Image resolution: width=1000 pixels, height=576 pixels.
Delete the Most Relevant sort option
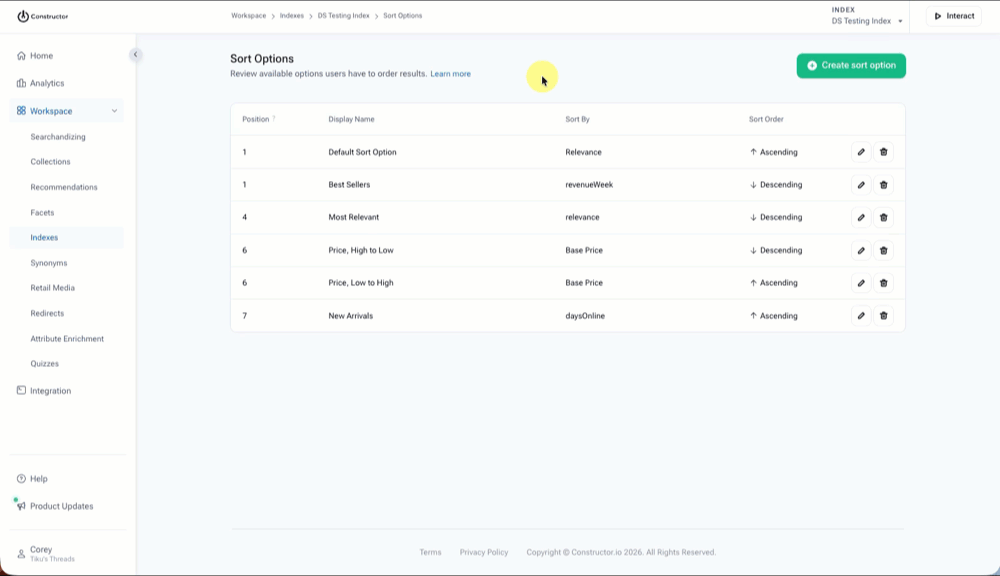(883, 218)
